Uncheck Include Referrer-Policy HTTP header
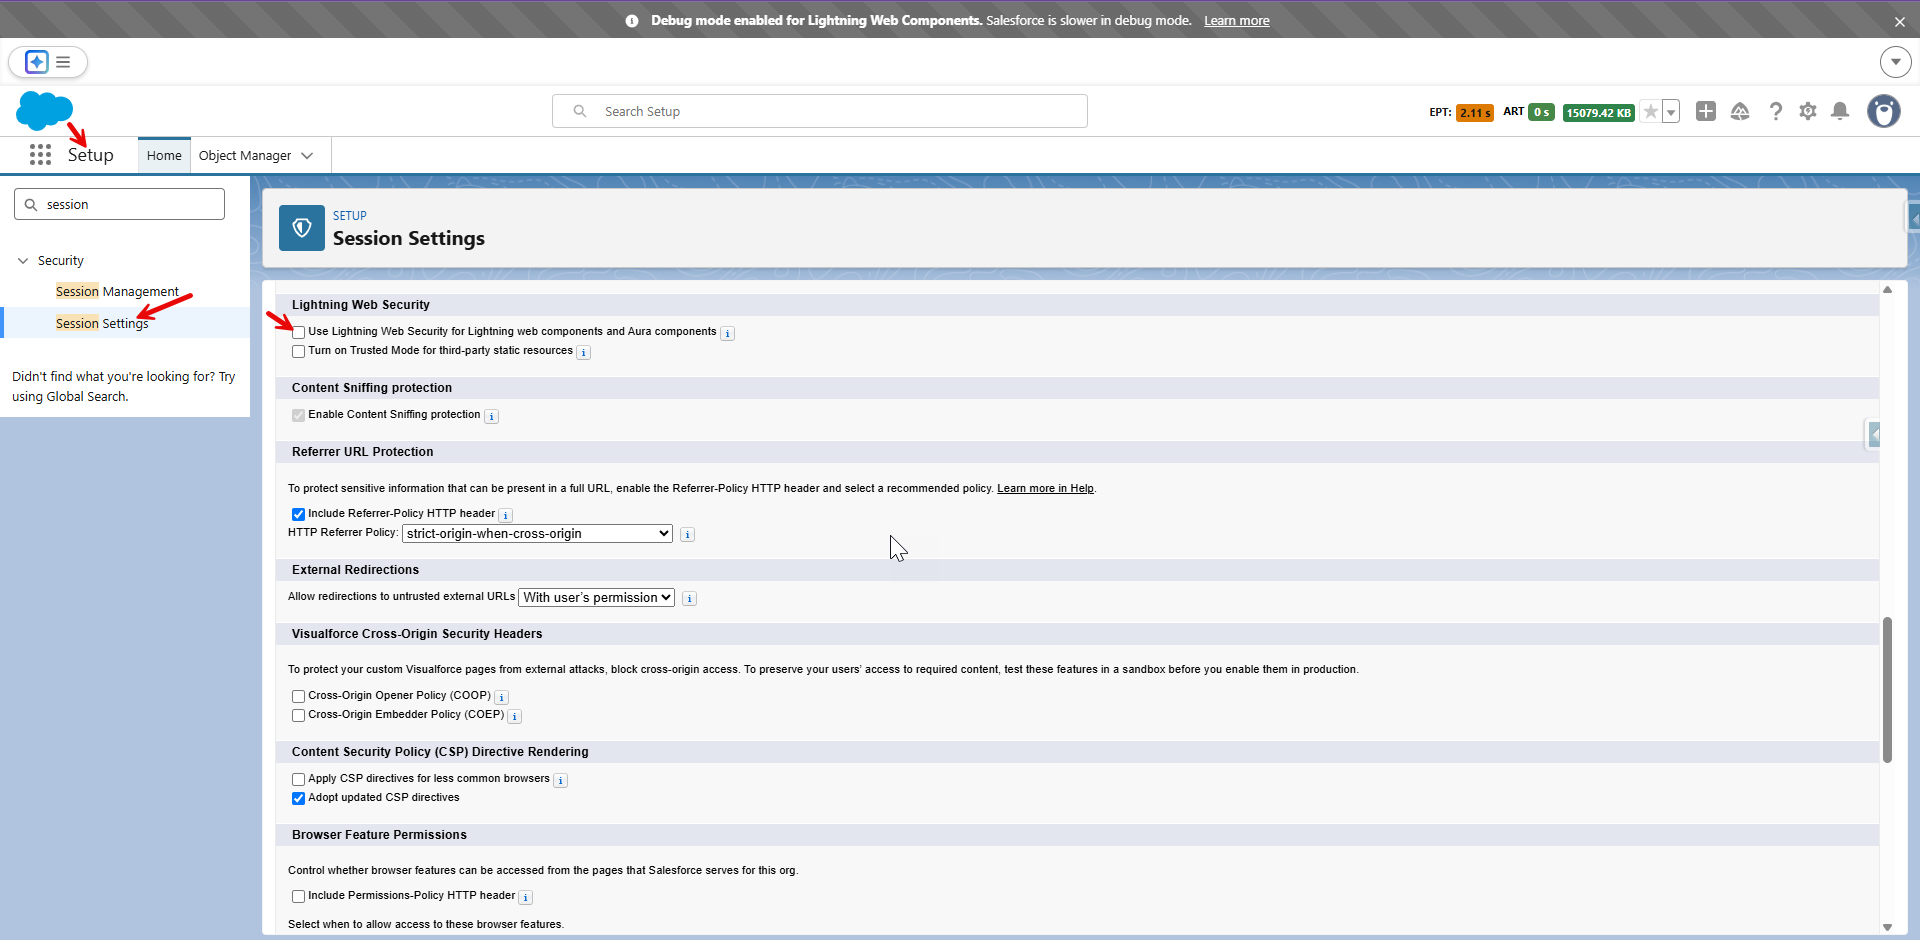The image size is (1920, 940). coord(298,514)
